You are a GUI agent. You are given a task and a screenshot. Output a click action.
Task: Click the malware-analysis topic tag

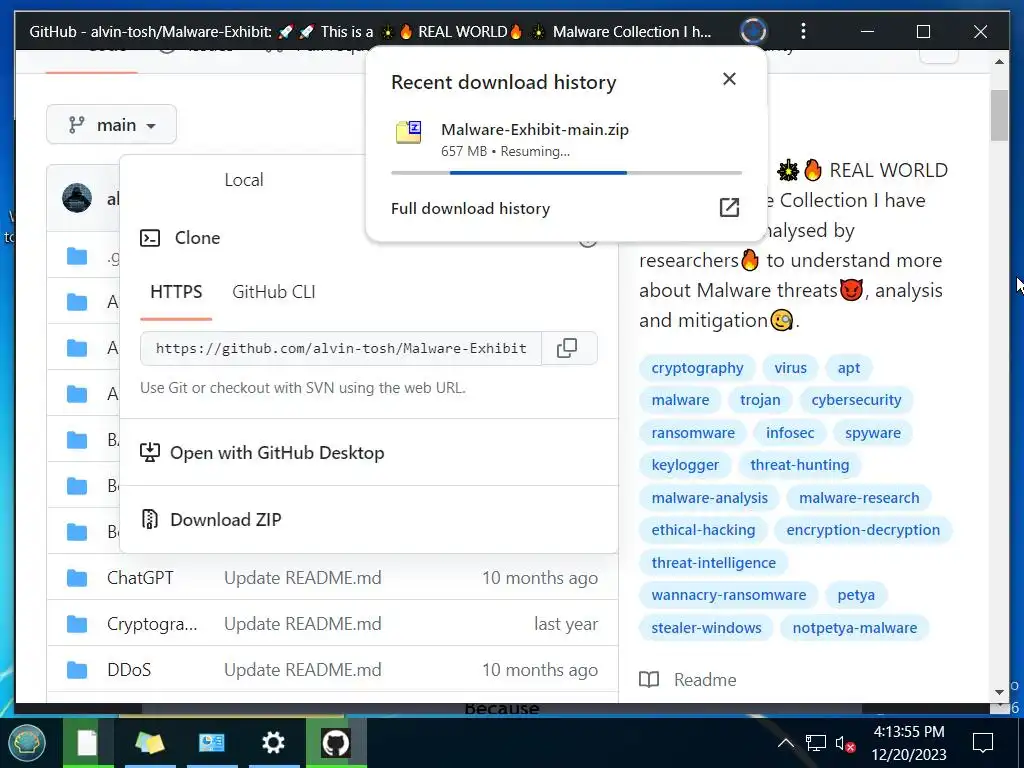point(709,498)
